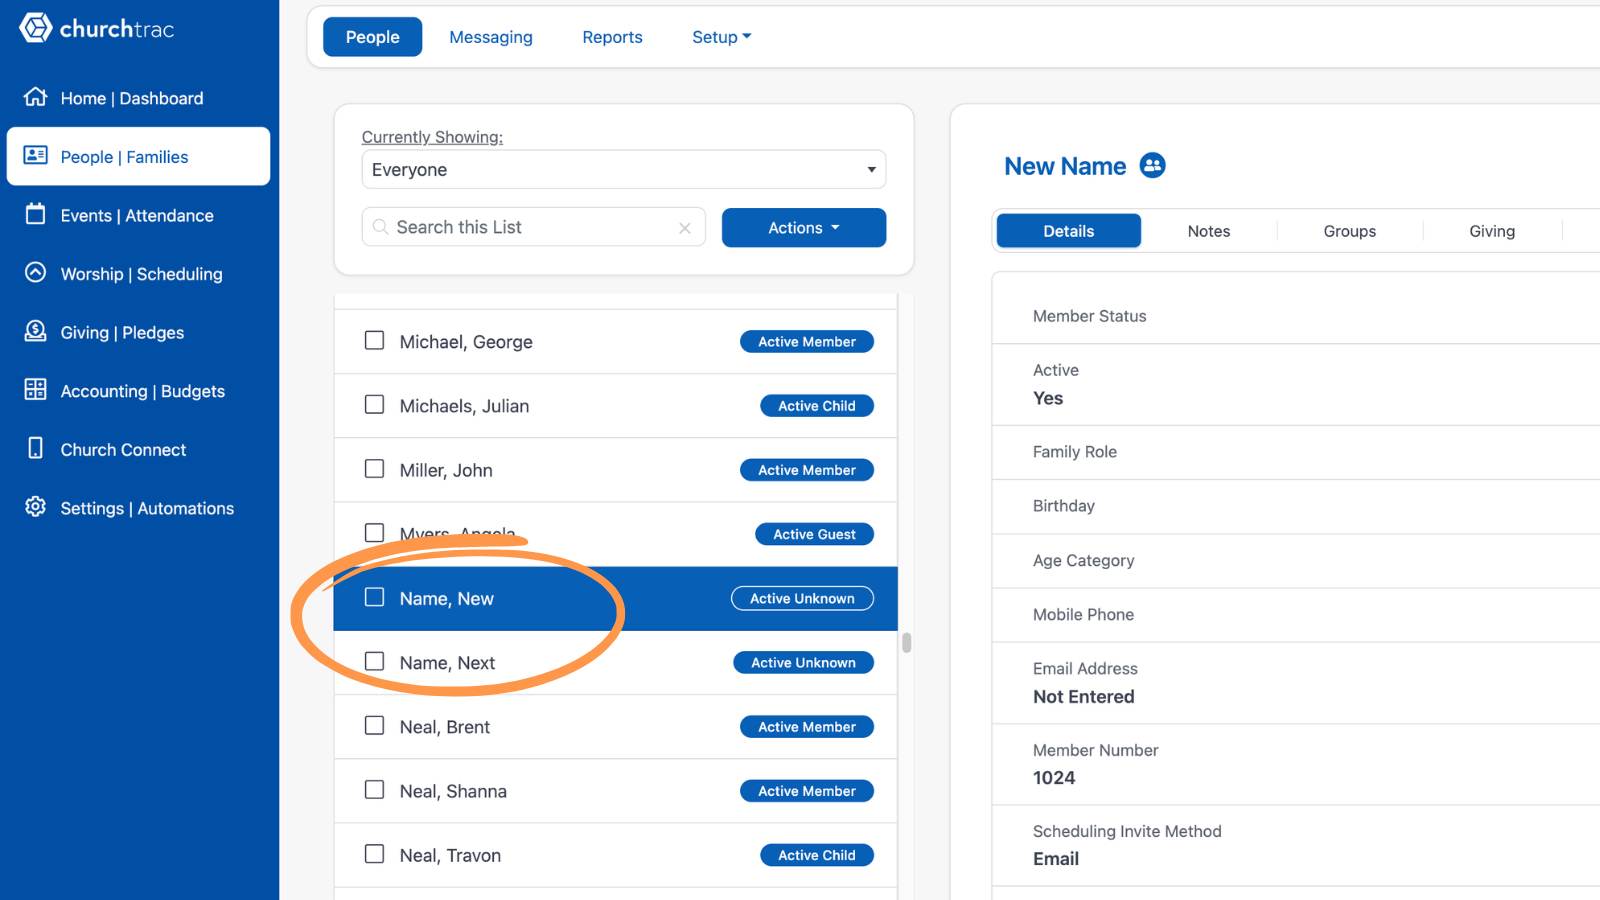Click the Events Attendance calendar icon
This screenshot has height=900, width=1600.
36,214
